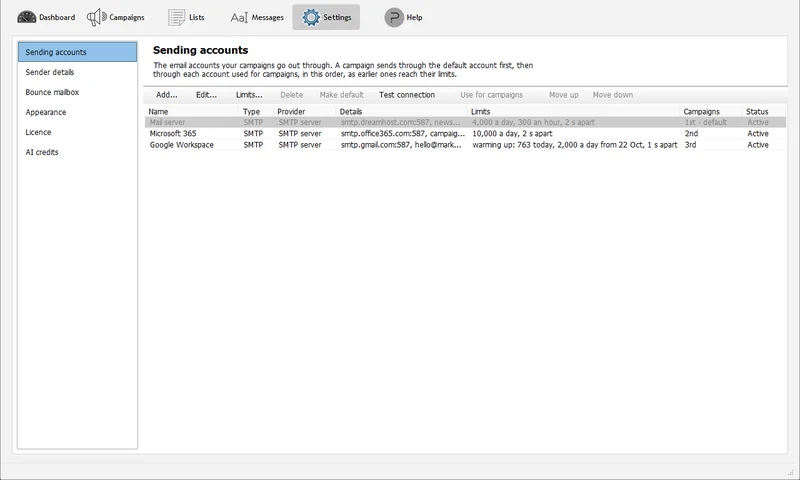Sort by the Type column header

[x=257, y=111]
